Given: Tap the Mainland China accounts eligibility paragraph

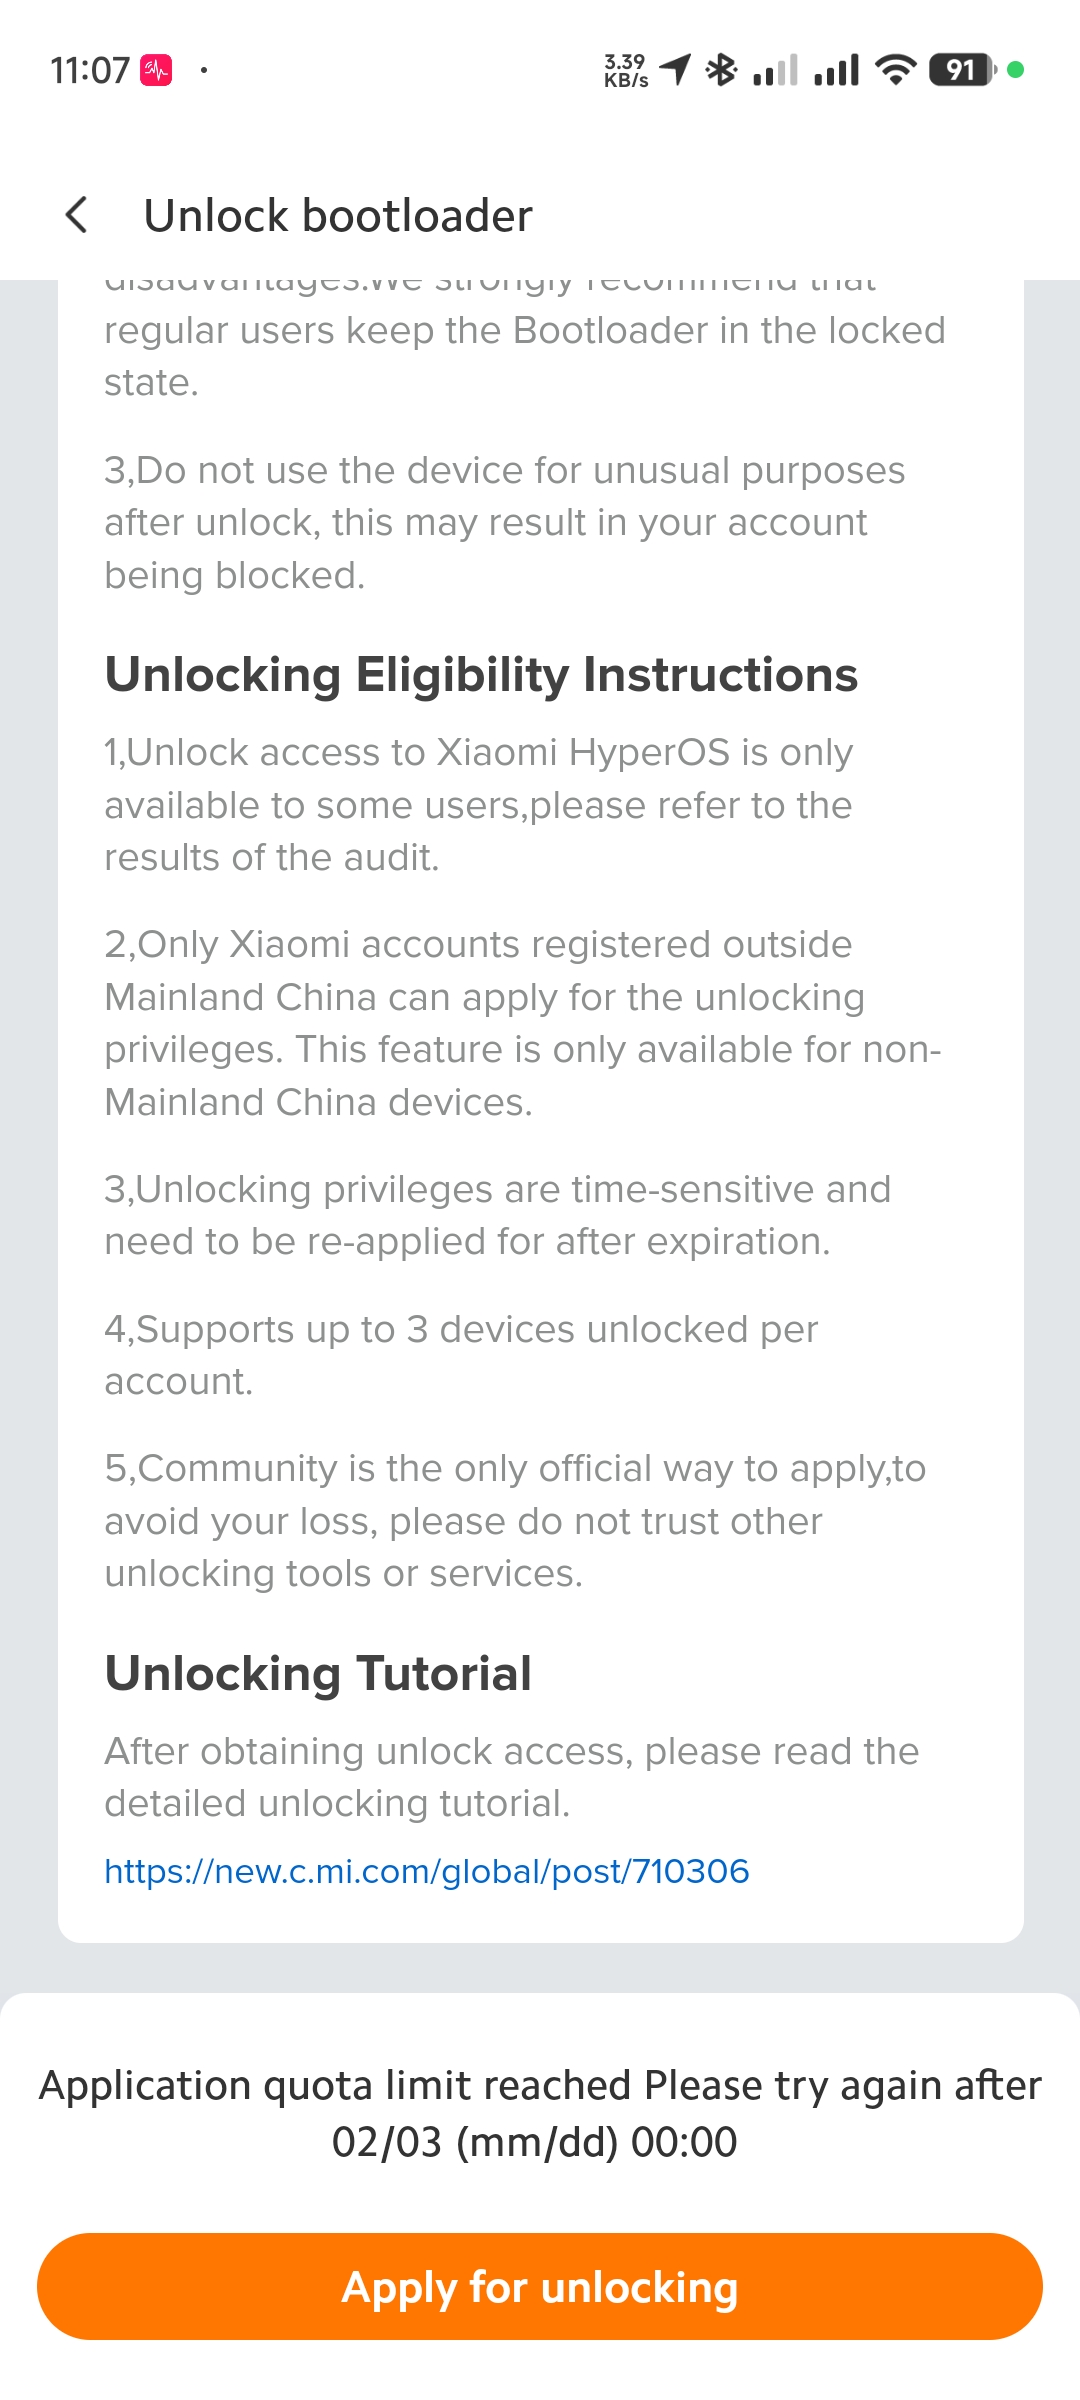Looking at the screenshot, I should pyautogui.click(x=522, y=1023).
